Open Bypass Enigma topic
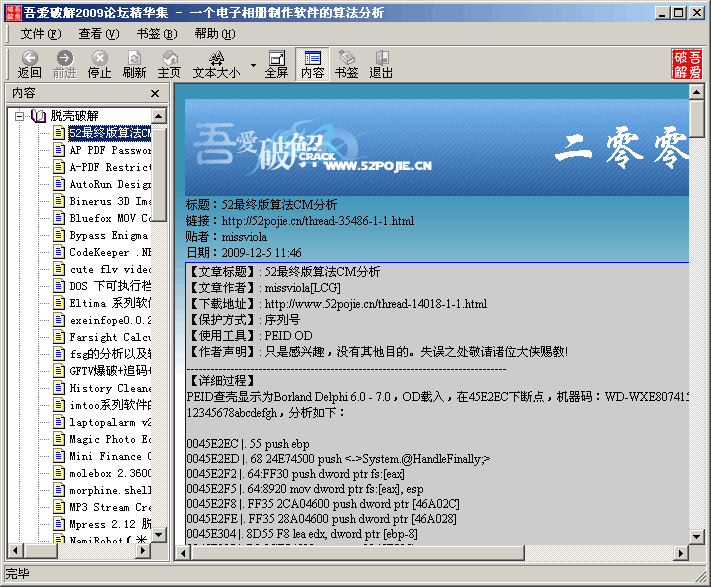Image resolution: width=711 pixels, height=587 pixels. (x=108, y=235)
